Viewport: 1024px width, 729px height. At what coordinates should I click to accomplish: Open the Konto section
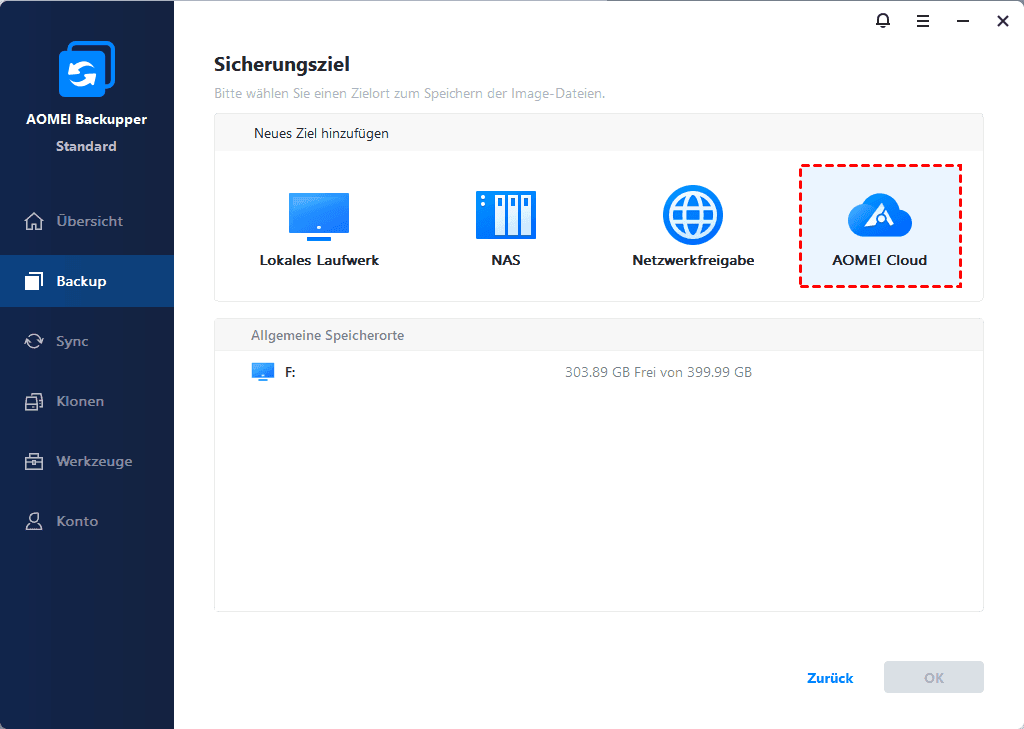87,521
